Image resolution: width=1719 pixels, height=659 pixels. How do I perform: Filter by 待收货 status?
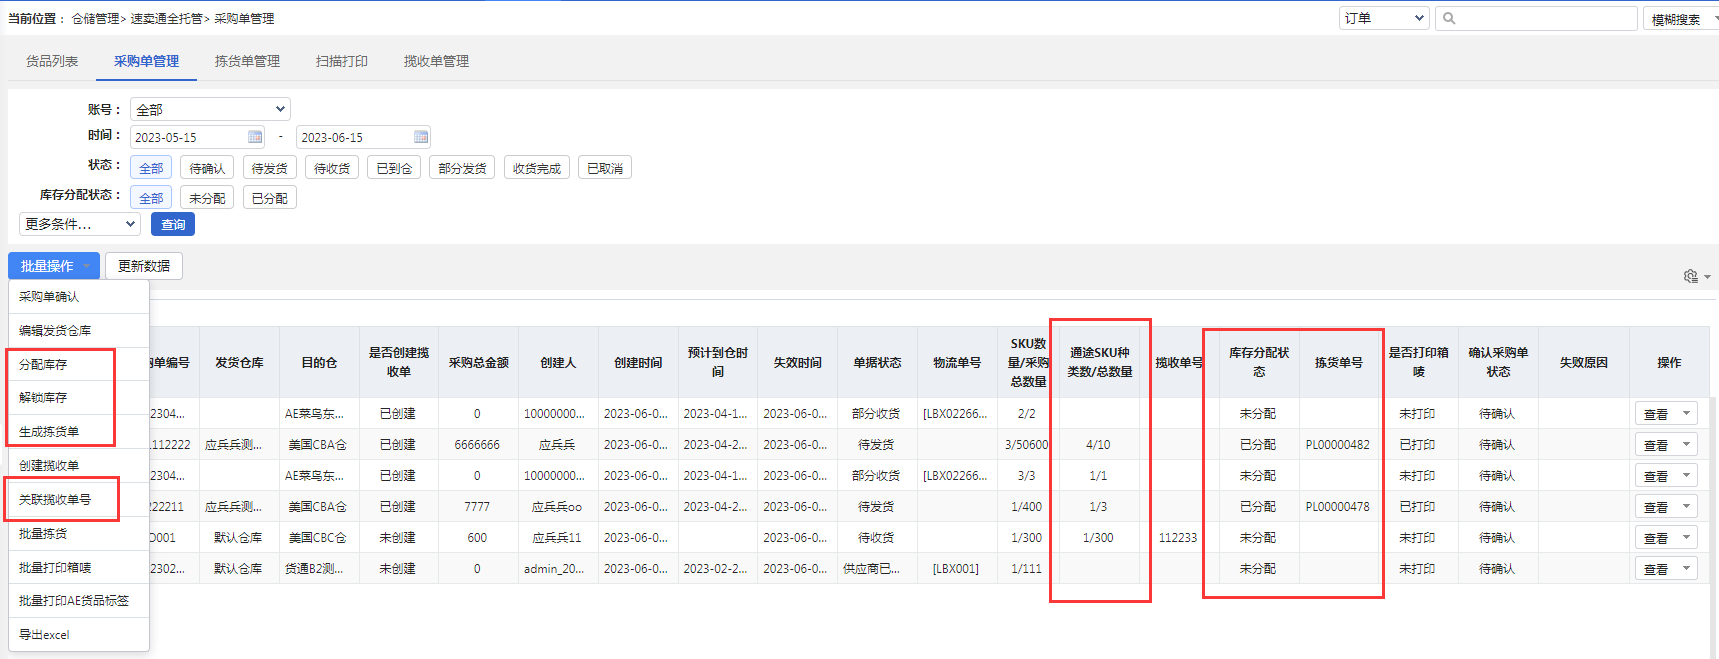click(332, 168)
